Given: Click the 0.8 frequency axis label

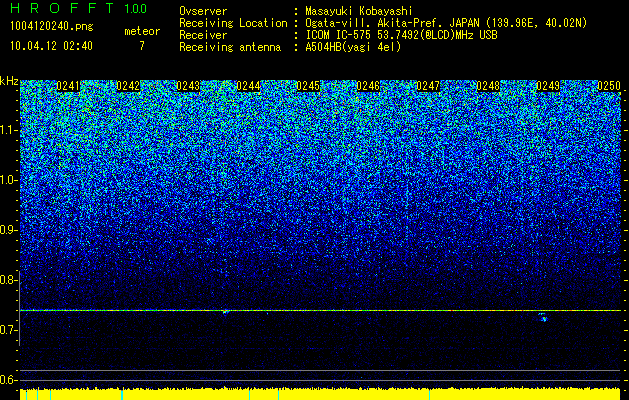Looking at the screenshot, I should click(8, 280).
